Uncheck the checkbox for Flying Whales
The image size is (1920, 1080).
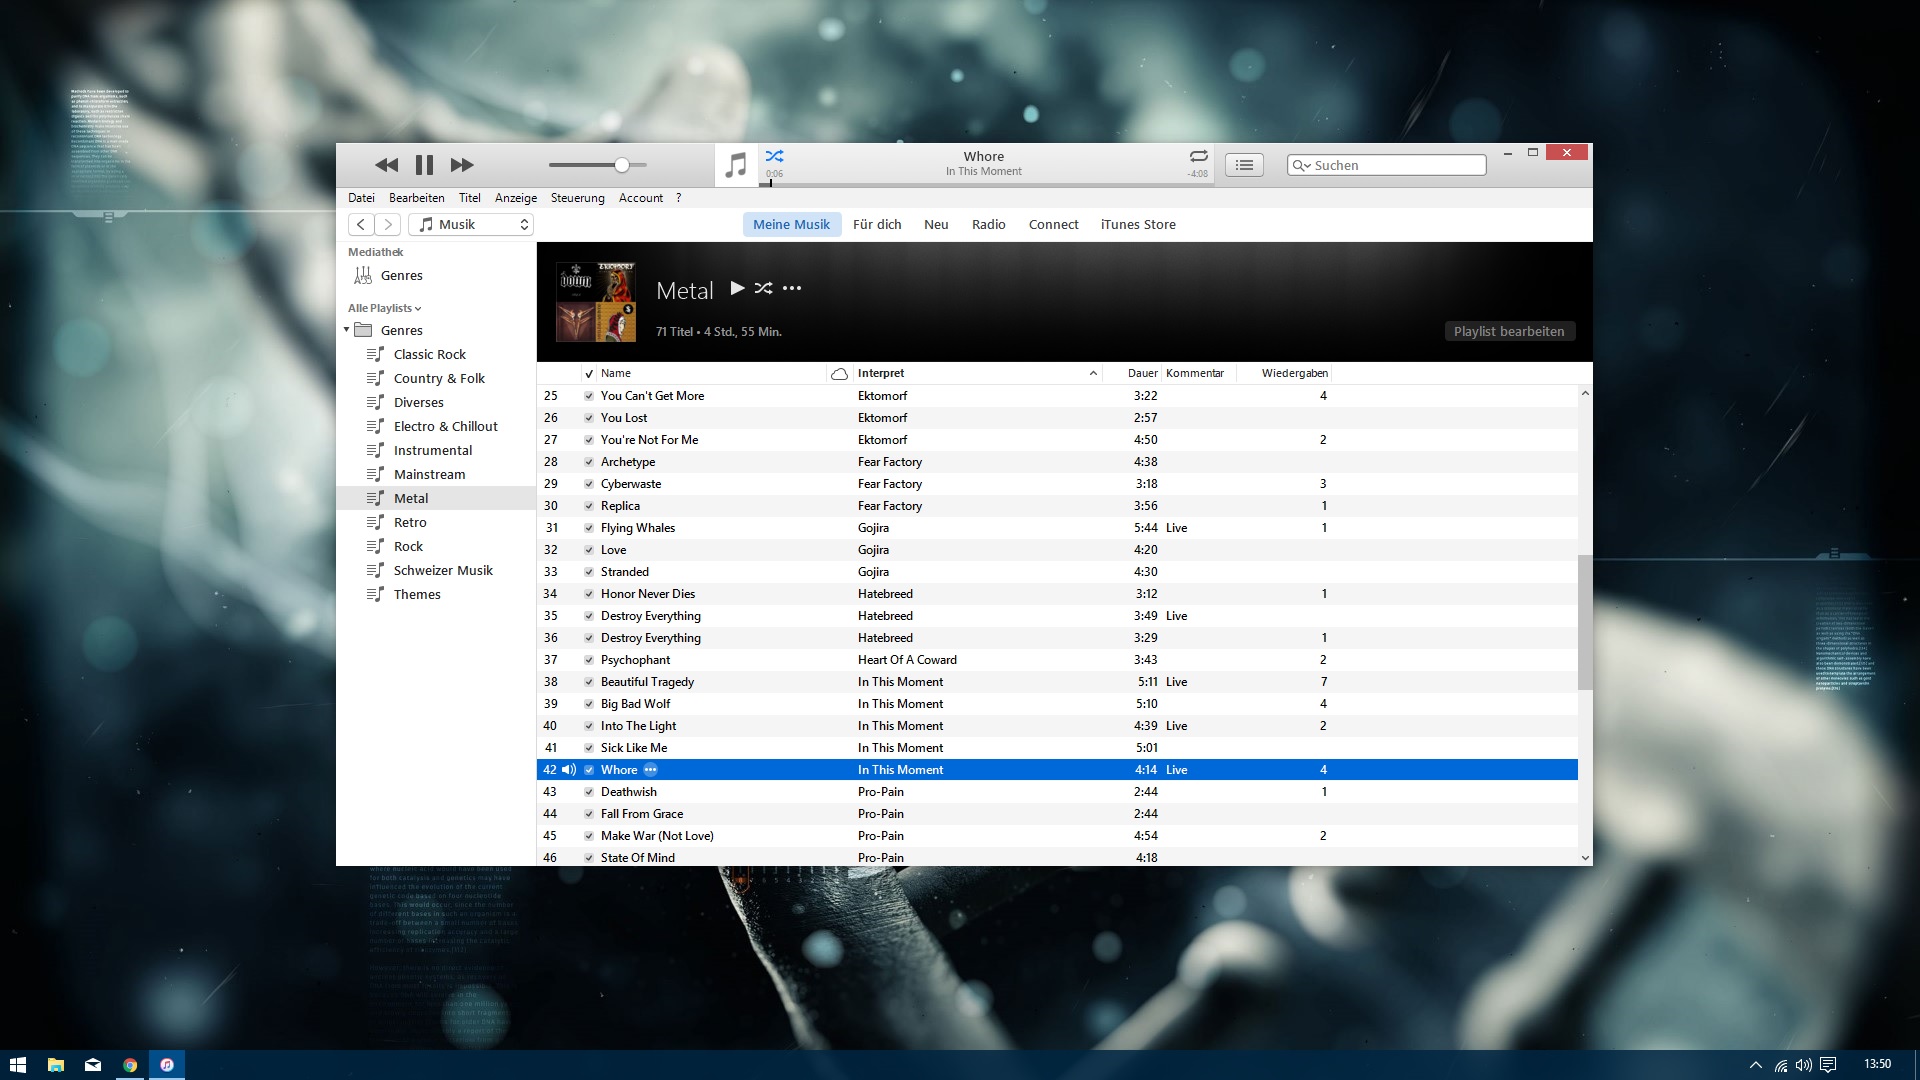(589, 528)
